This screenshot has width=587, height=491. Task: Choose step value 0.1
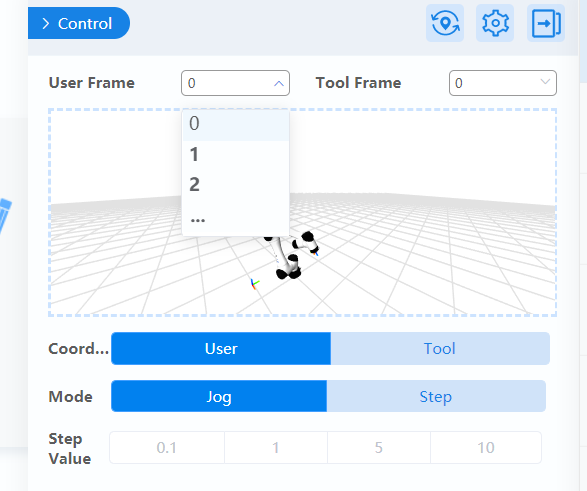point(167,448)
